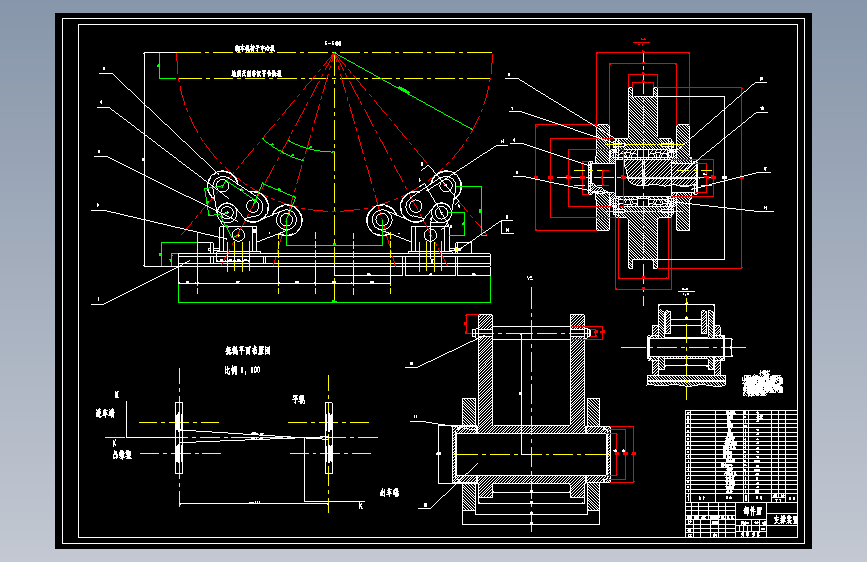Click the green base dimension line under main view

point(334,302)
